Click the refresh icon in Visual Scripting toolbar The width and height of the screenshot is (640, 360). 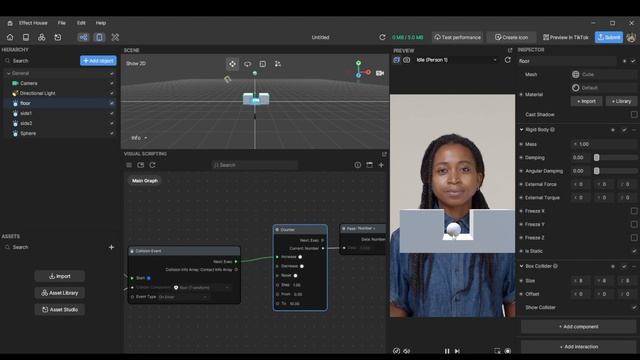[x=152, y=165]
